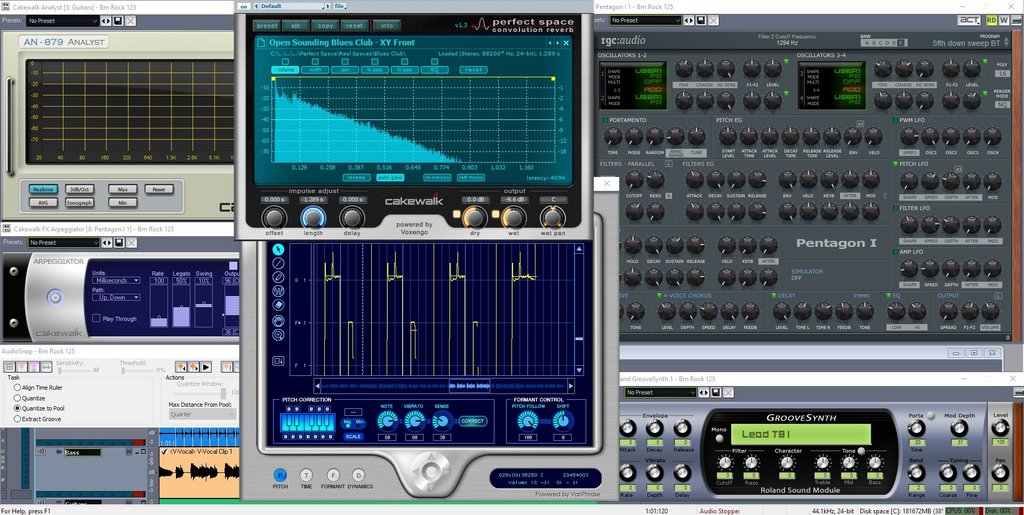Switch V-Vocal to PITCH edit mode
This screenshot has width=1024, height=515.
[280, 476]
